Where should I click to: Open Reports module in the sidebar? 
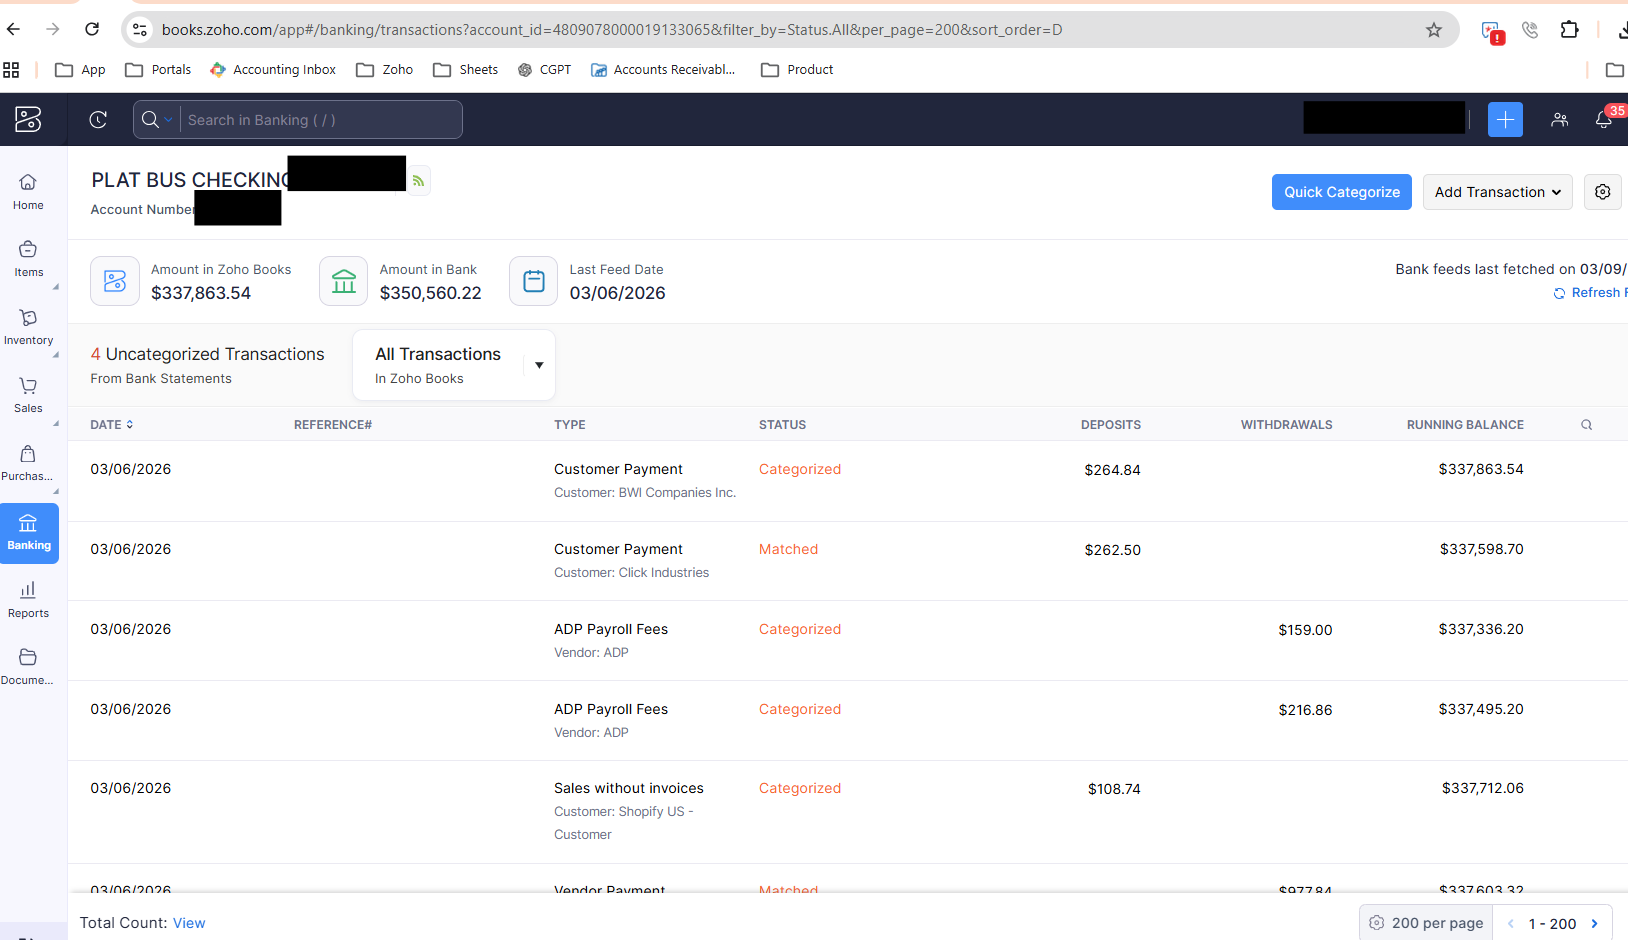(x=28, y=599)
